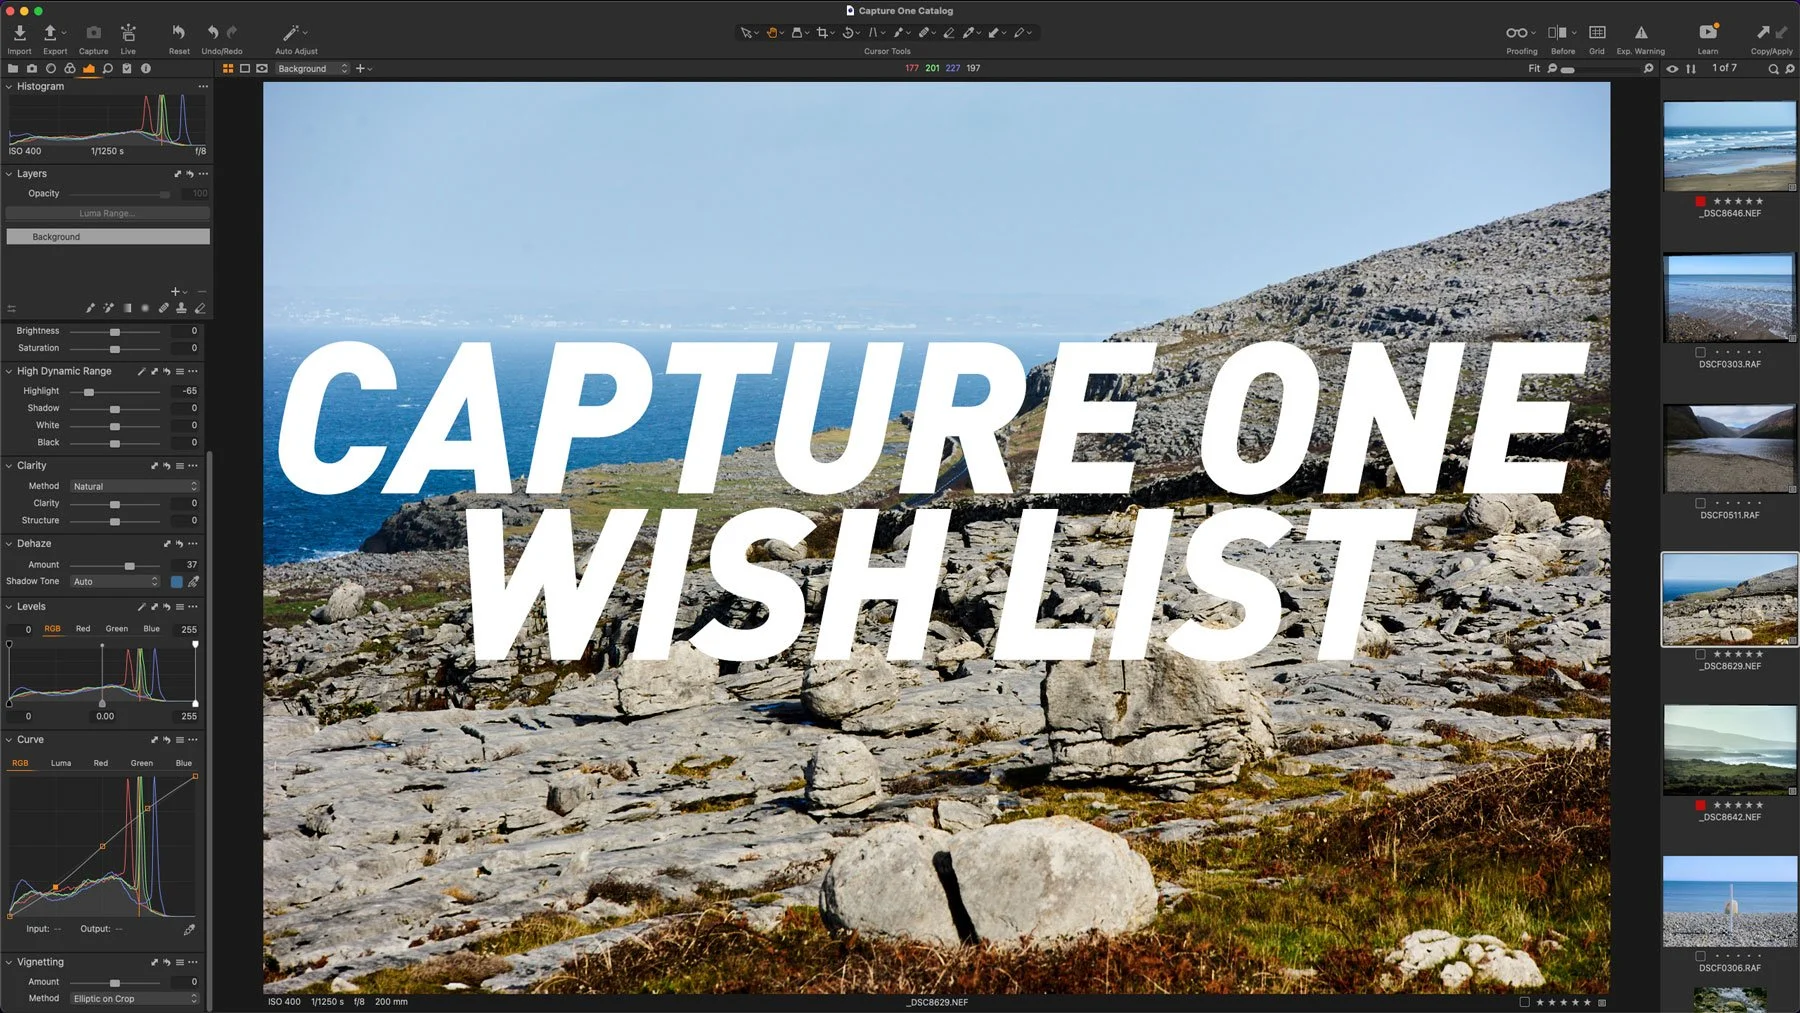
Task: Switch the Curve panel to the Red channel
Action: coord(100,762)
